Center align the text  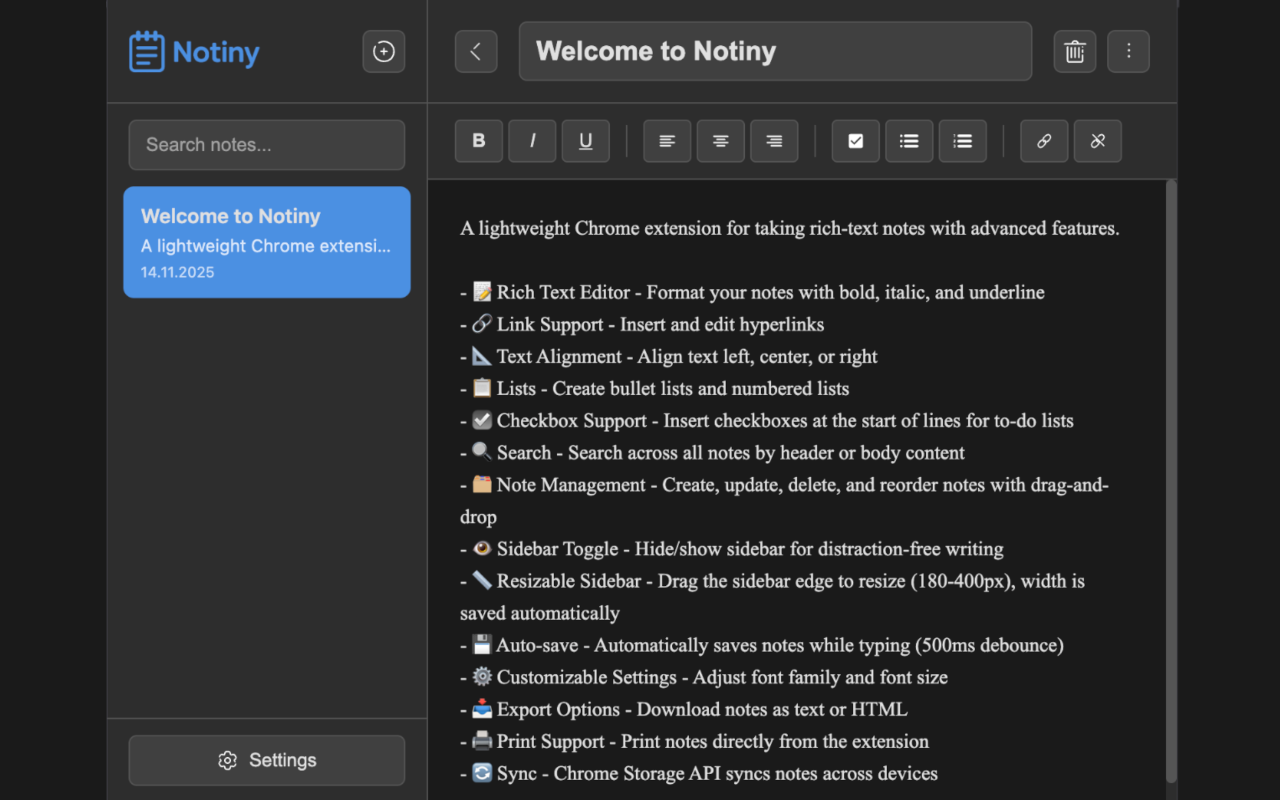tap(721, 141)
